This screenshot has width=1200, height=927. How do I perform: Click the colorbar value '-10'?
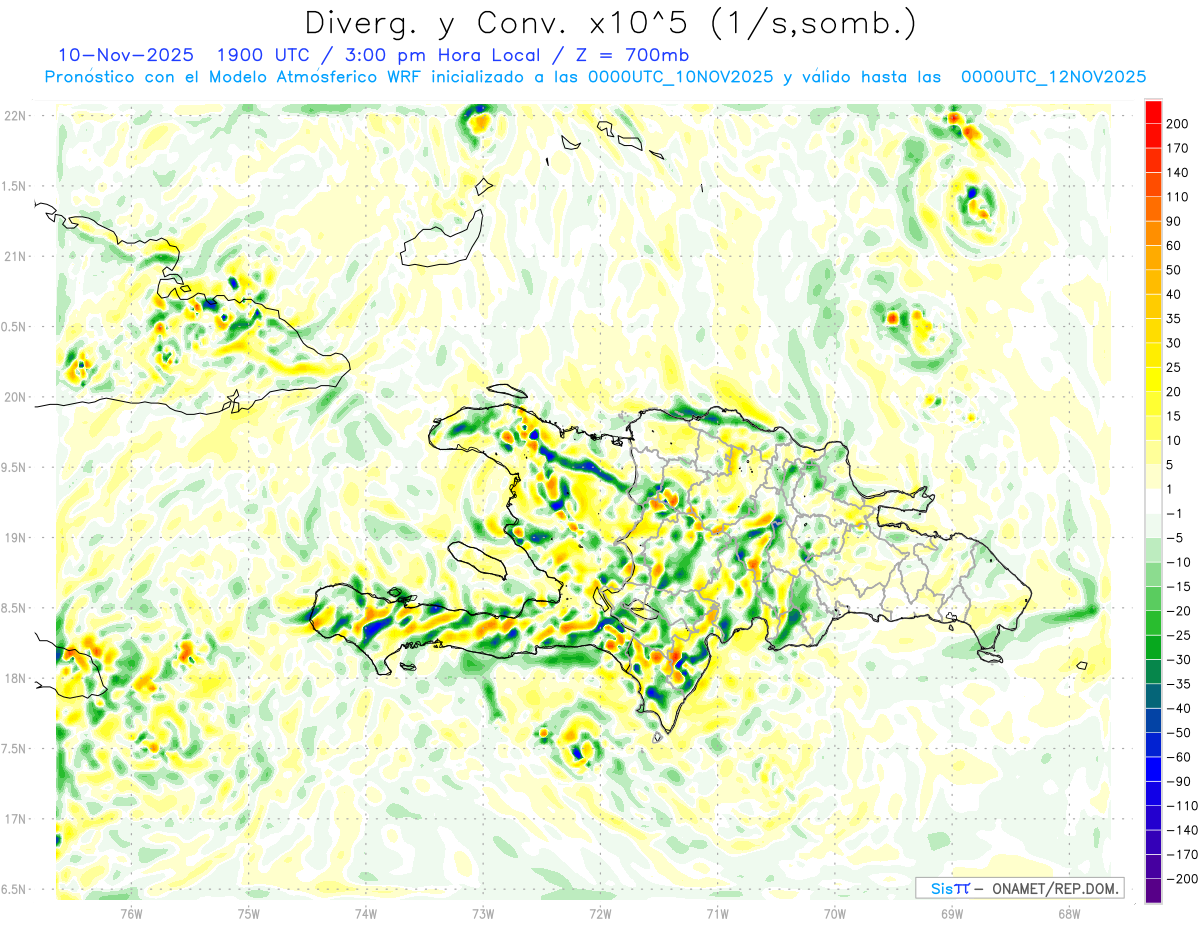tap(1179, 562)
